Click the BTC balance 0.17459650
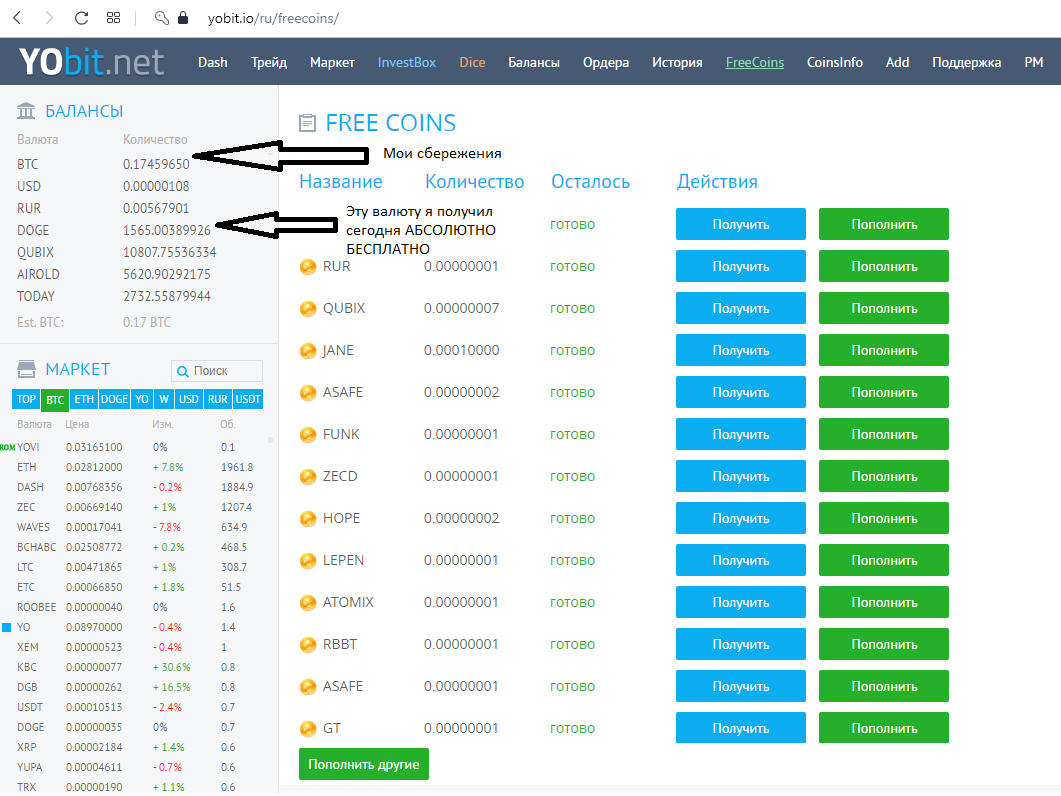 tap(156, 164)
